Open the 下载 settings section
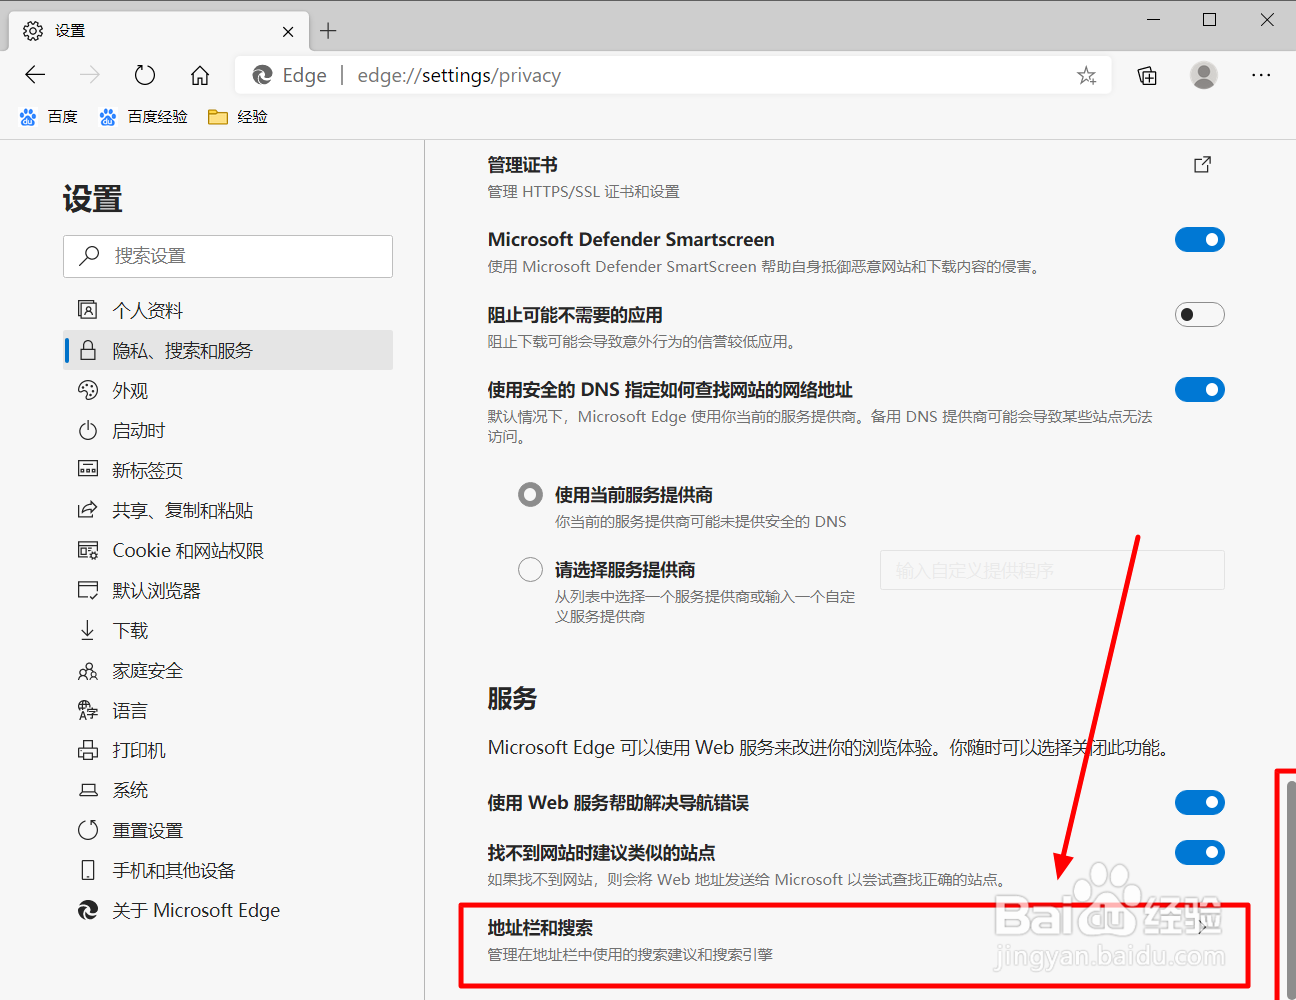Viewport: 1296px width, 1000px height. coord(130,630)
